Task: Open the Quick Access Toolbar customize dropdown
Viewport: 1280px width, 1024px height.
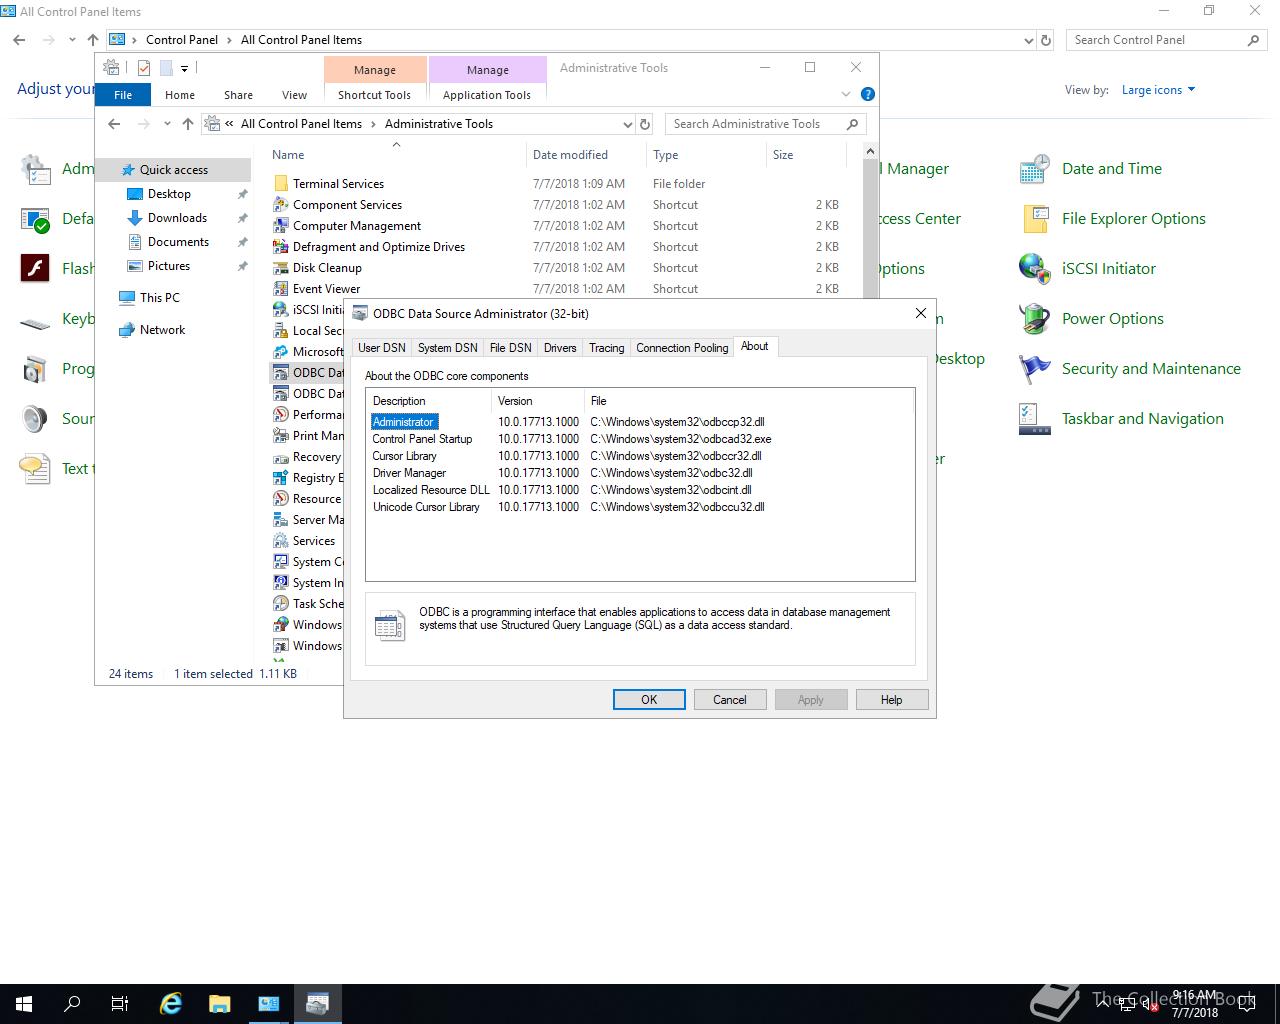Action: click(184, 69)
